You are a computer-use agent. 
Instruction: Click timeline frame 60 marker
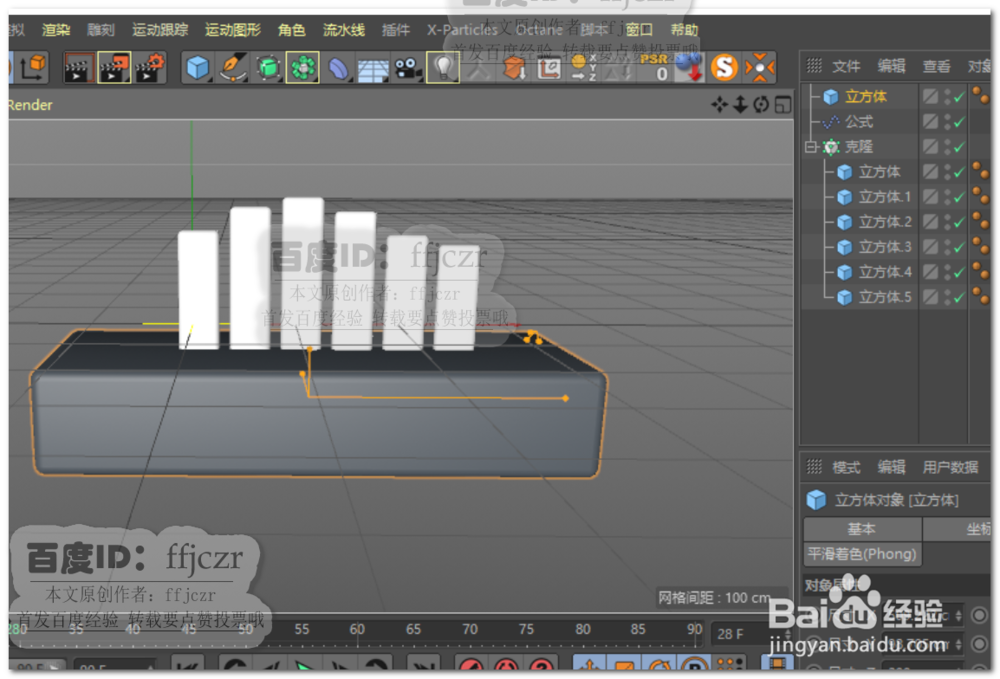pos(357,629)
